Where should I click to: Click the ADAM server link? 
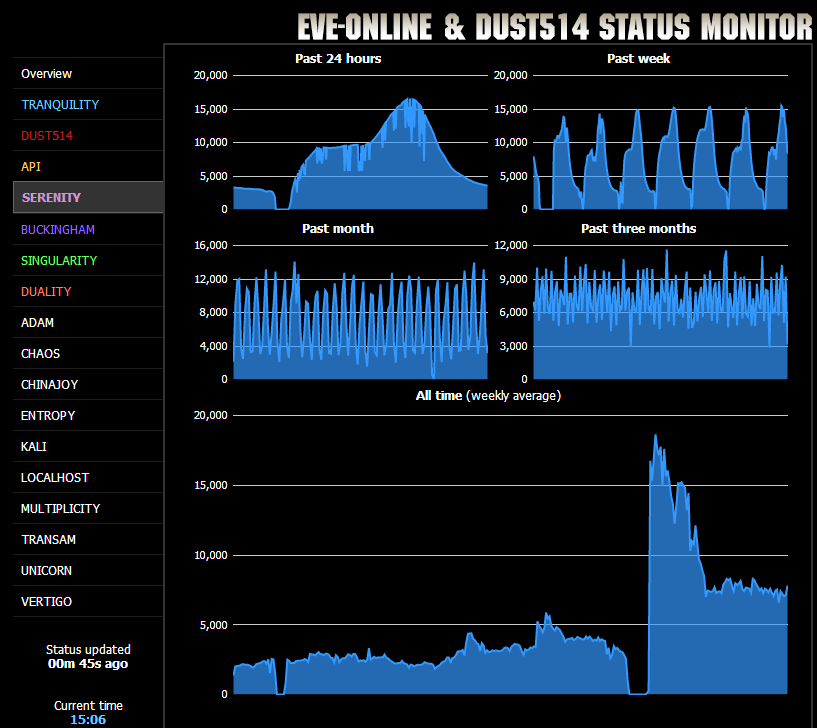(88, 323)
